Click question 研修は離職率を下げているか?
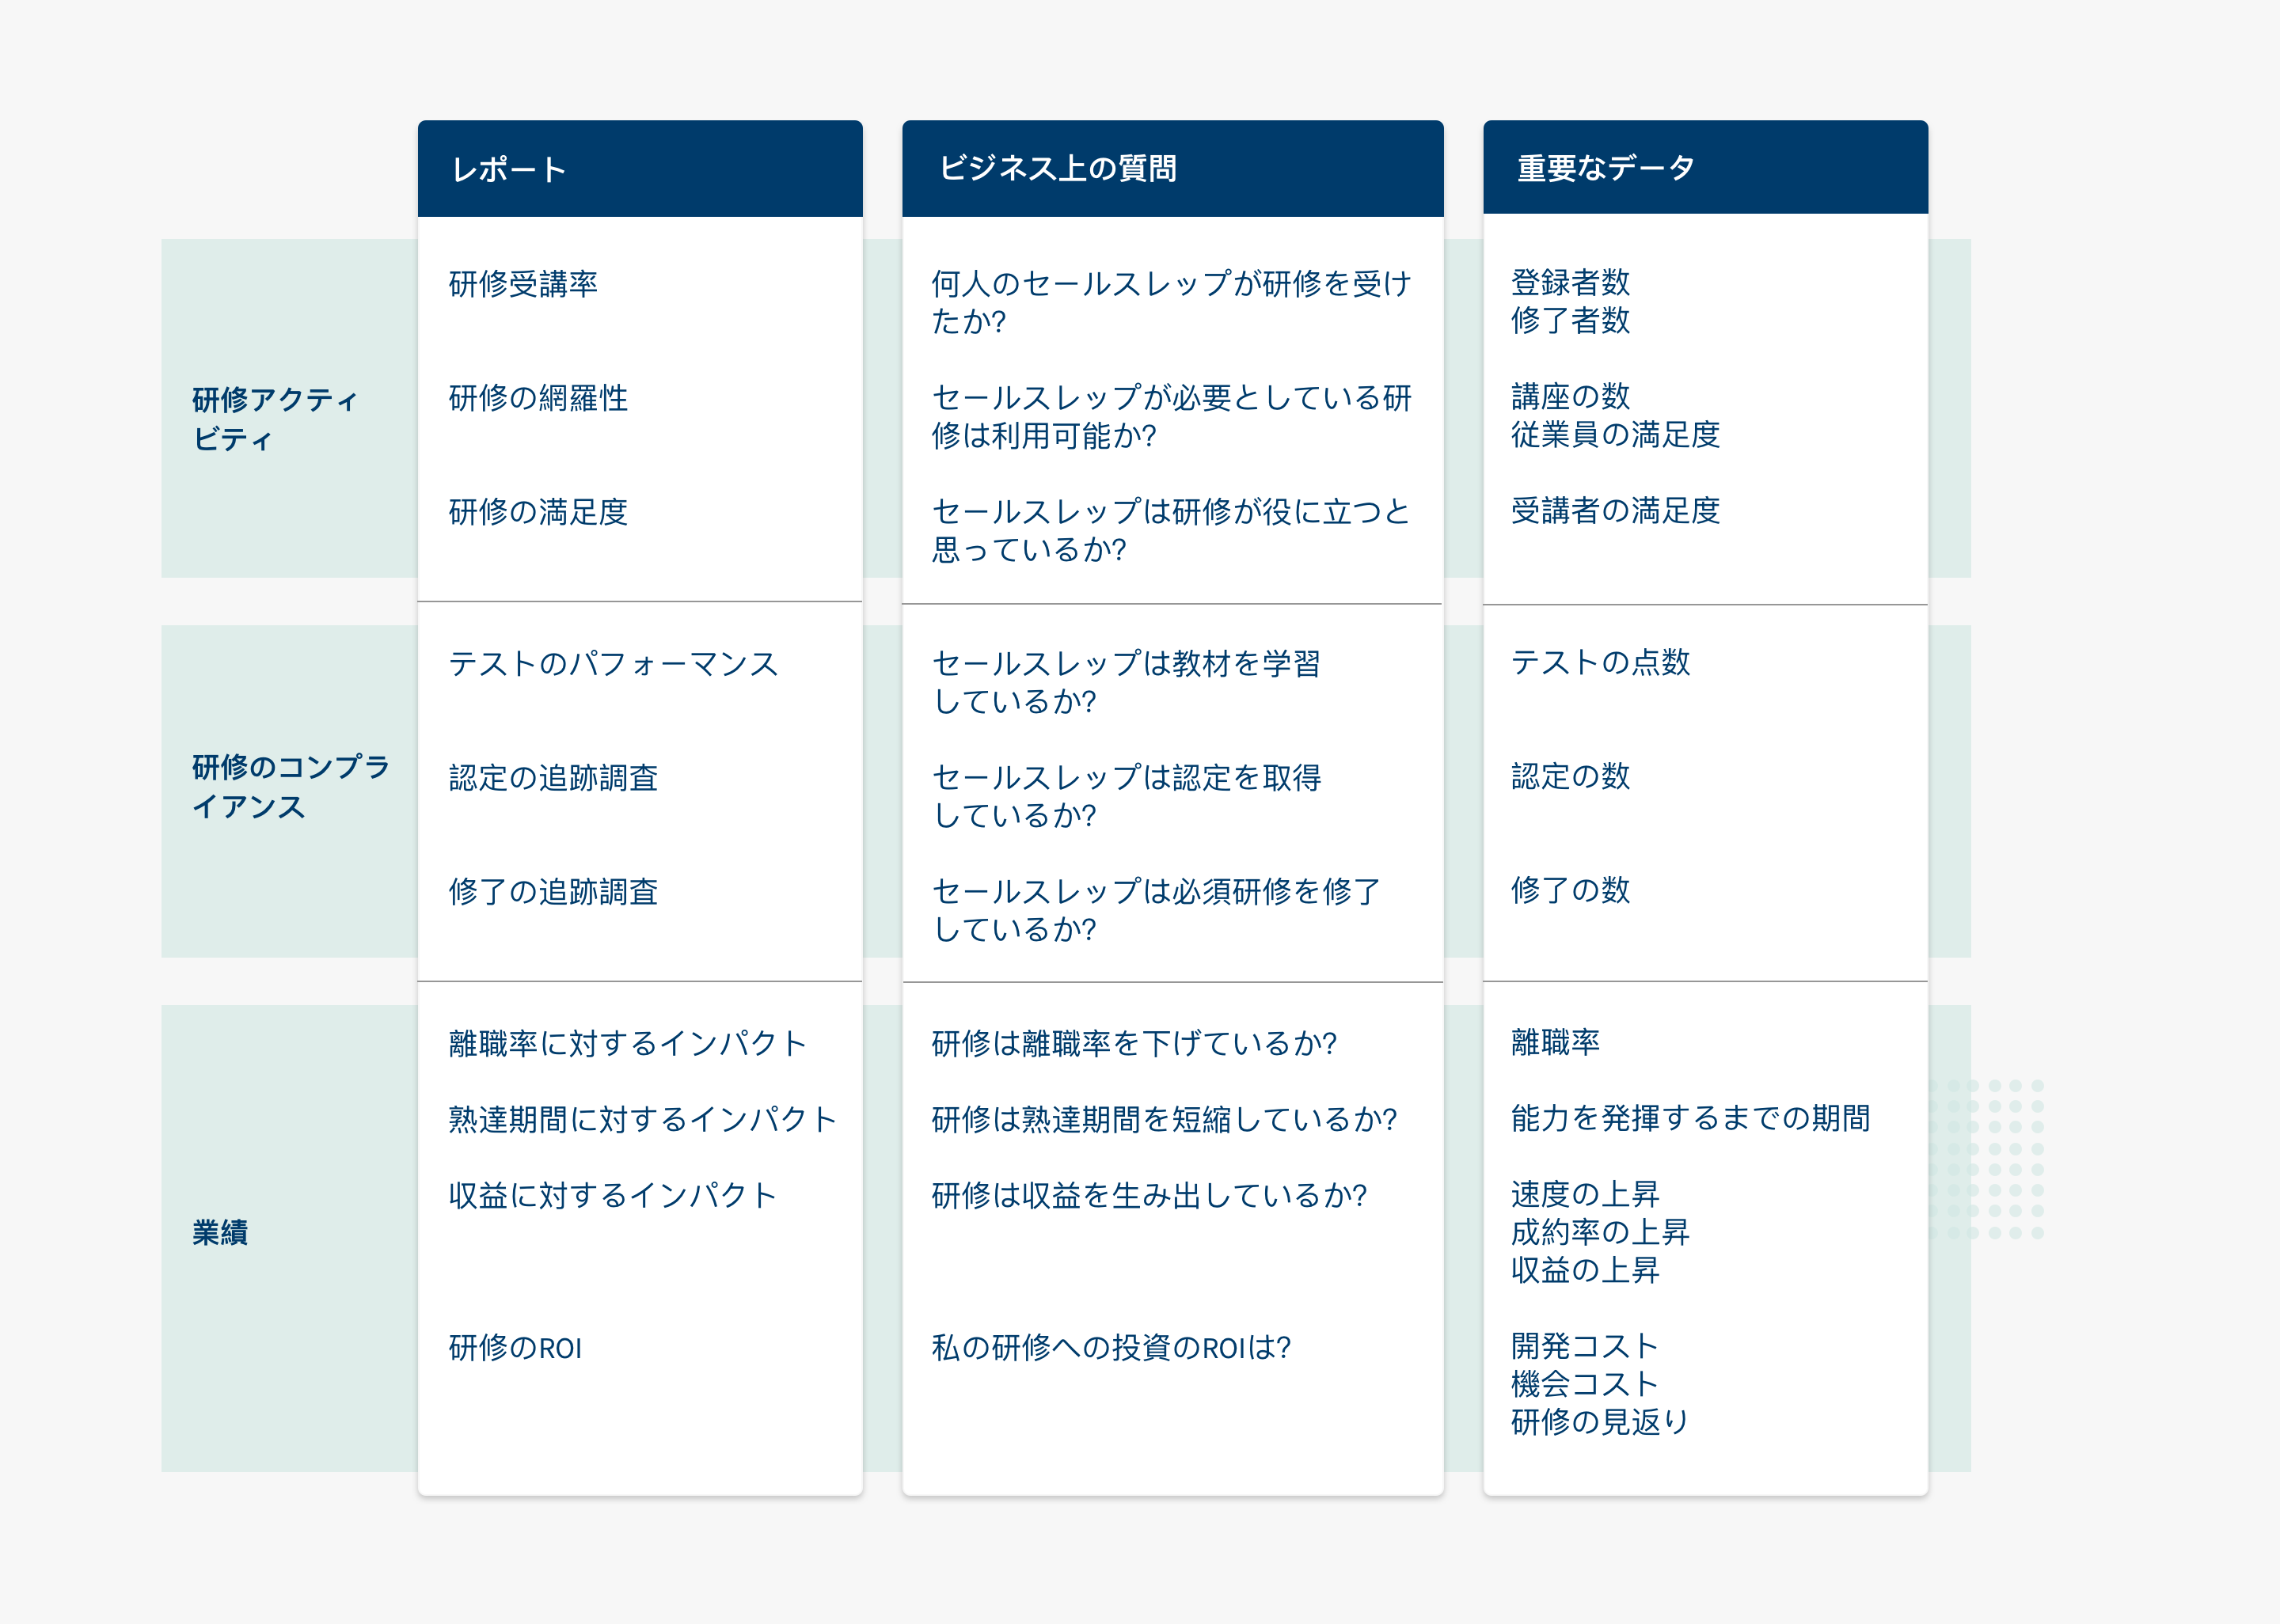 [1134, 1044]
